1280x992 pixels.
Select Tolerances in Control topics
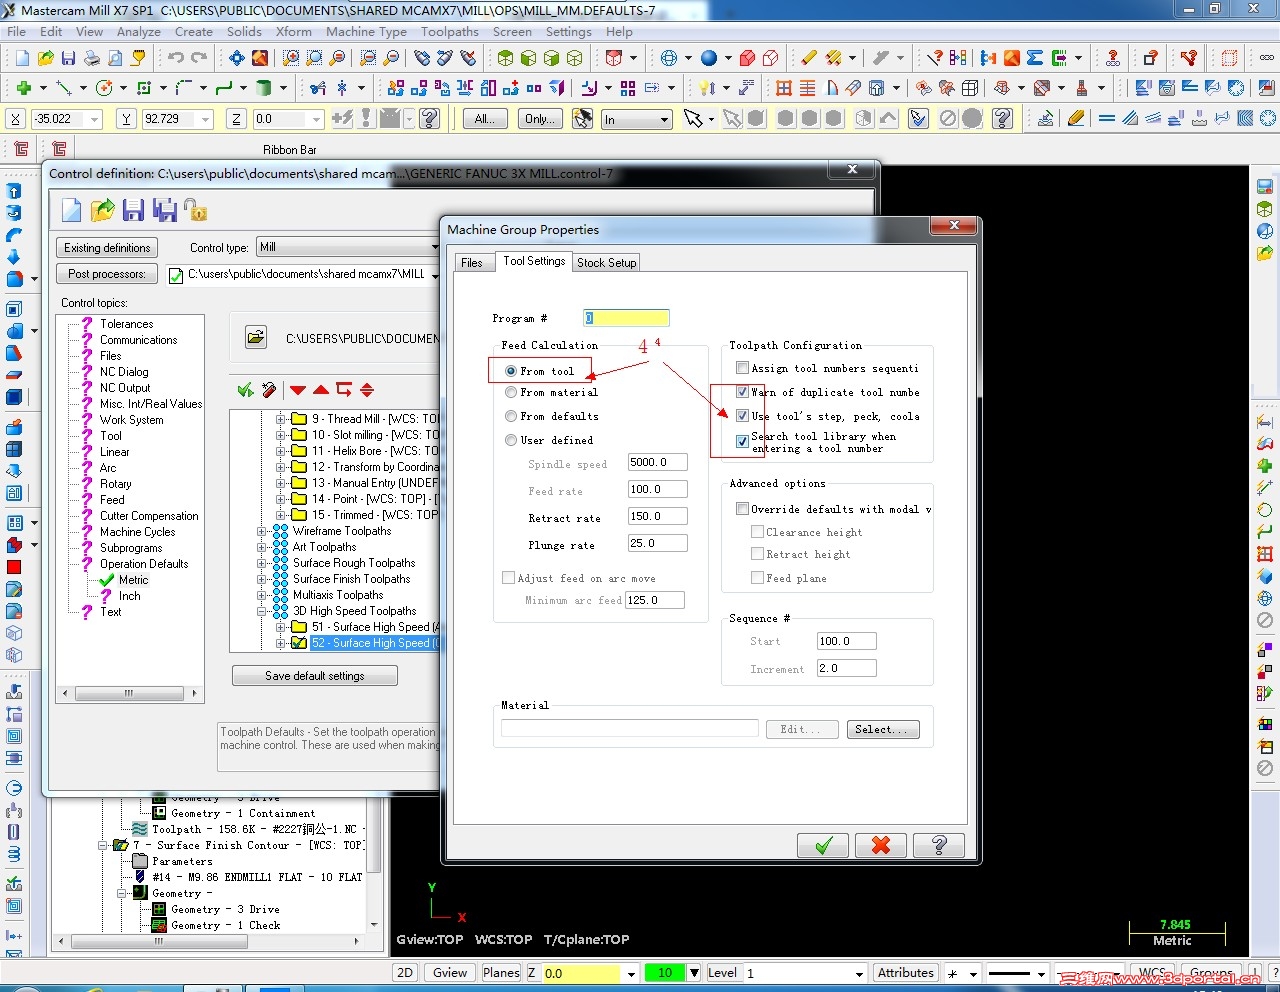tap(126, 324)
